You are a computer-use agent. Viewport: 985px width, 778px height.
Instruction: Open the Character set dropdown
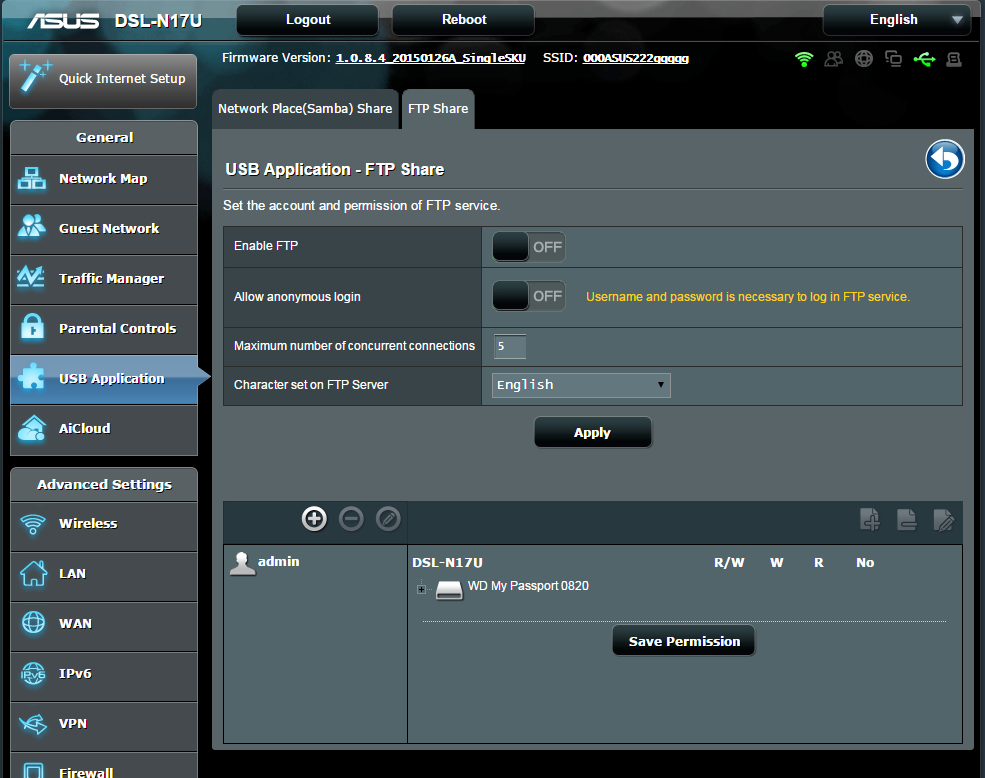pos(581,385)
